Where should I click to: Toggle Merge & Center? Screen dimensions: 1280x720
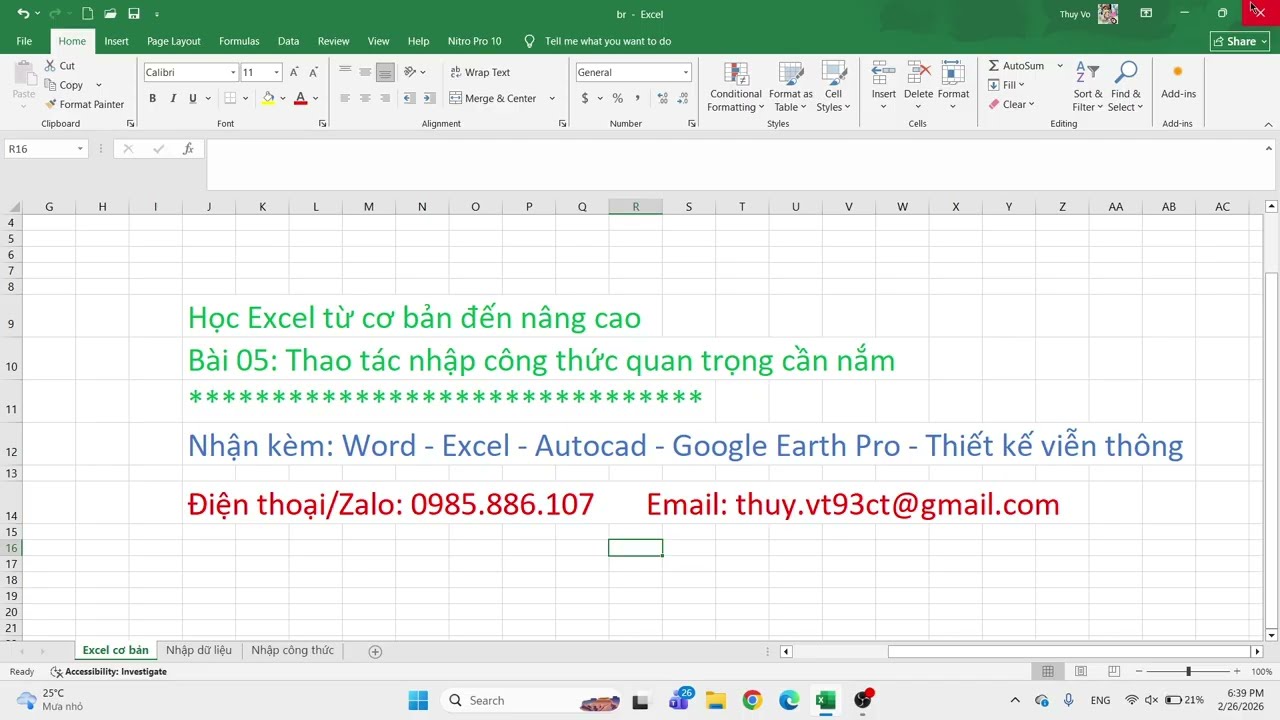pos(493,98)
